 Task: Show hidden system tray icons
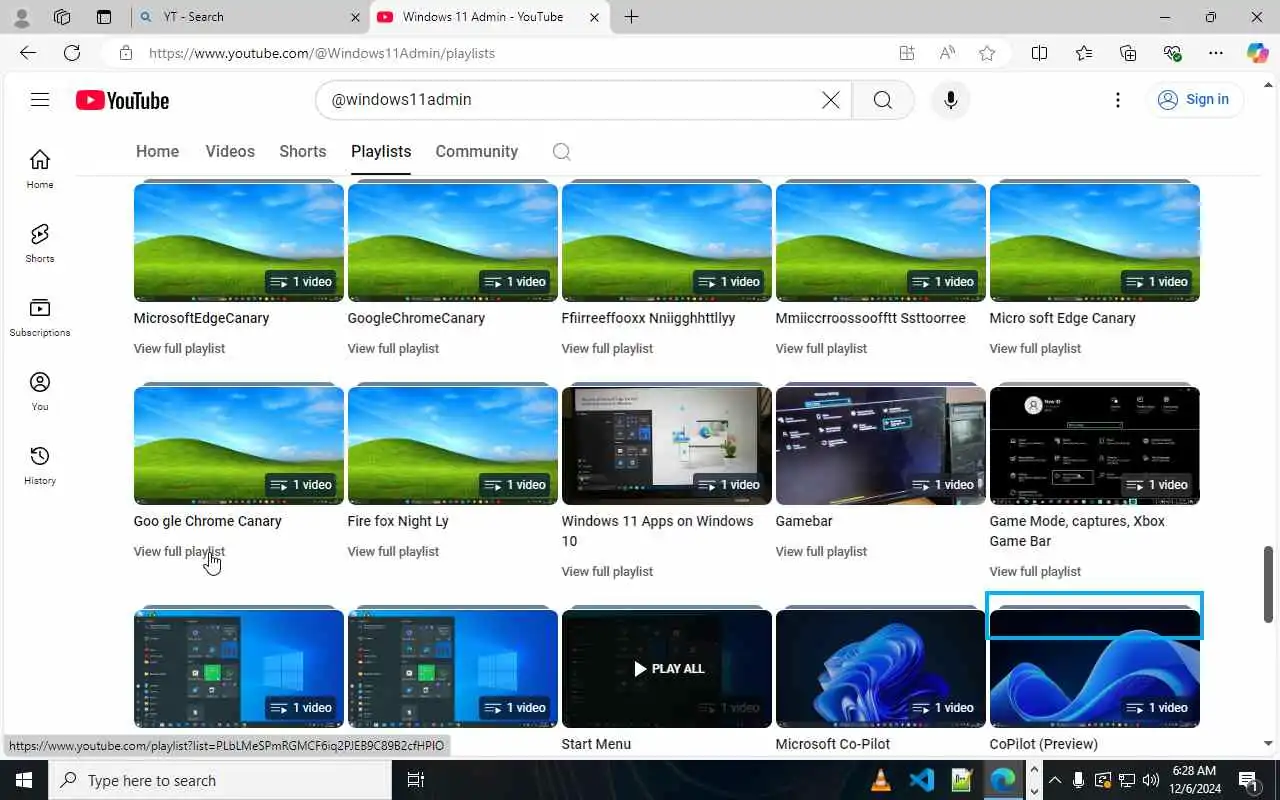[1054, 780]
